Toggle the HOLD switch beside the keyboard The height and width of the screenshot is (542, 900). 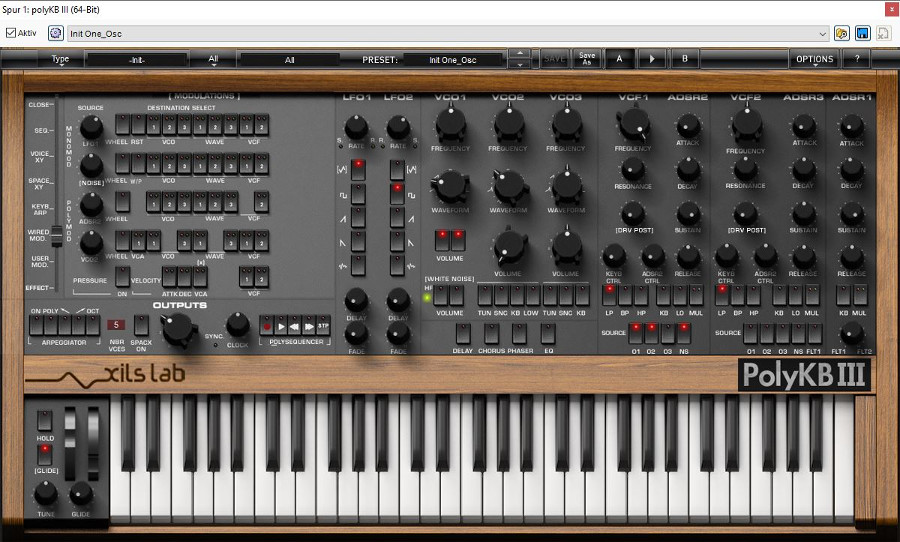(x=45, y=421)
